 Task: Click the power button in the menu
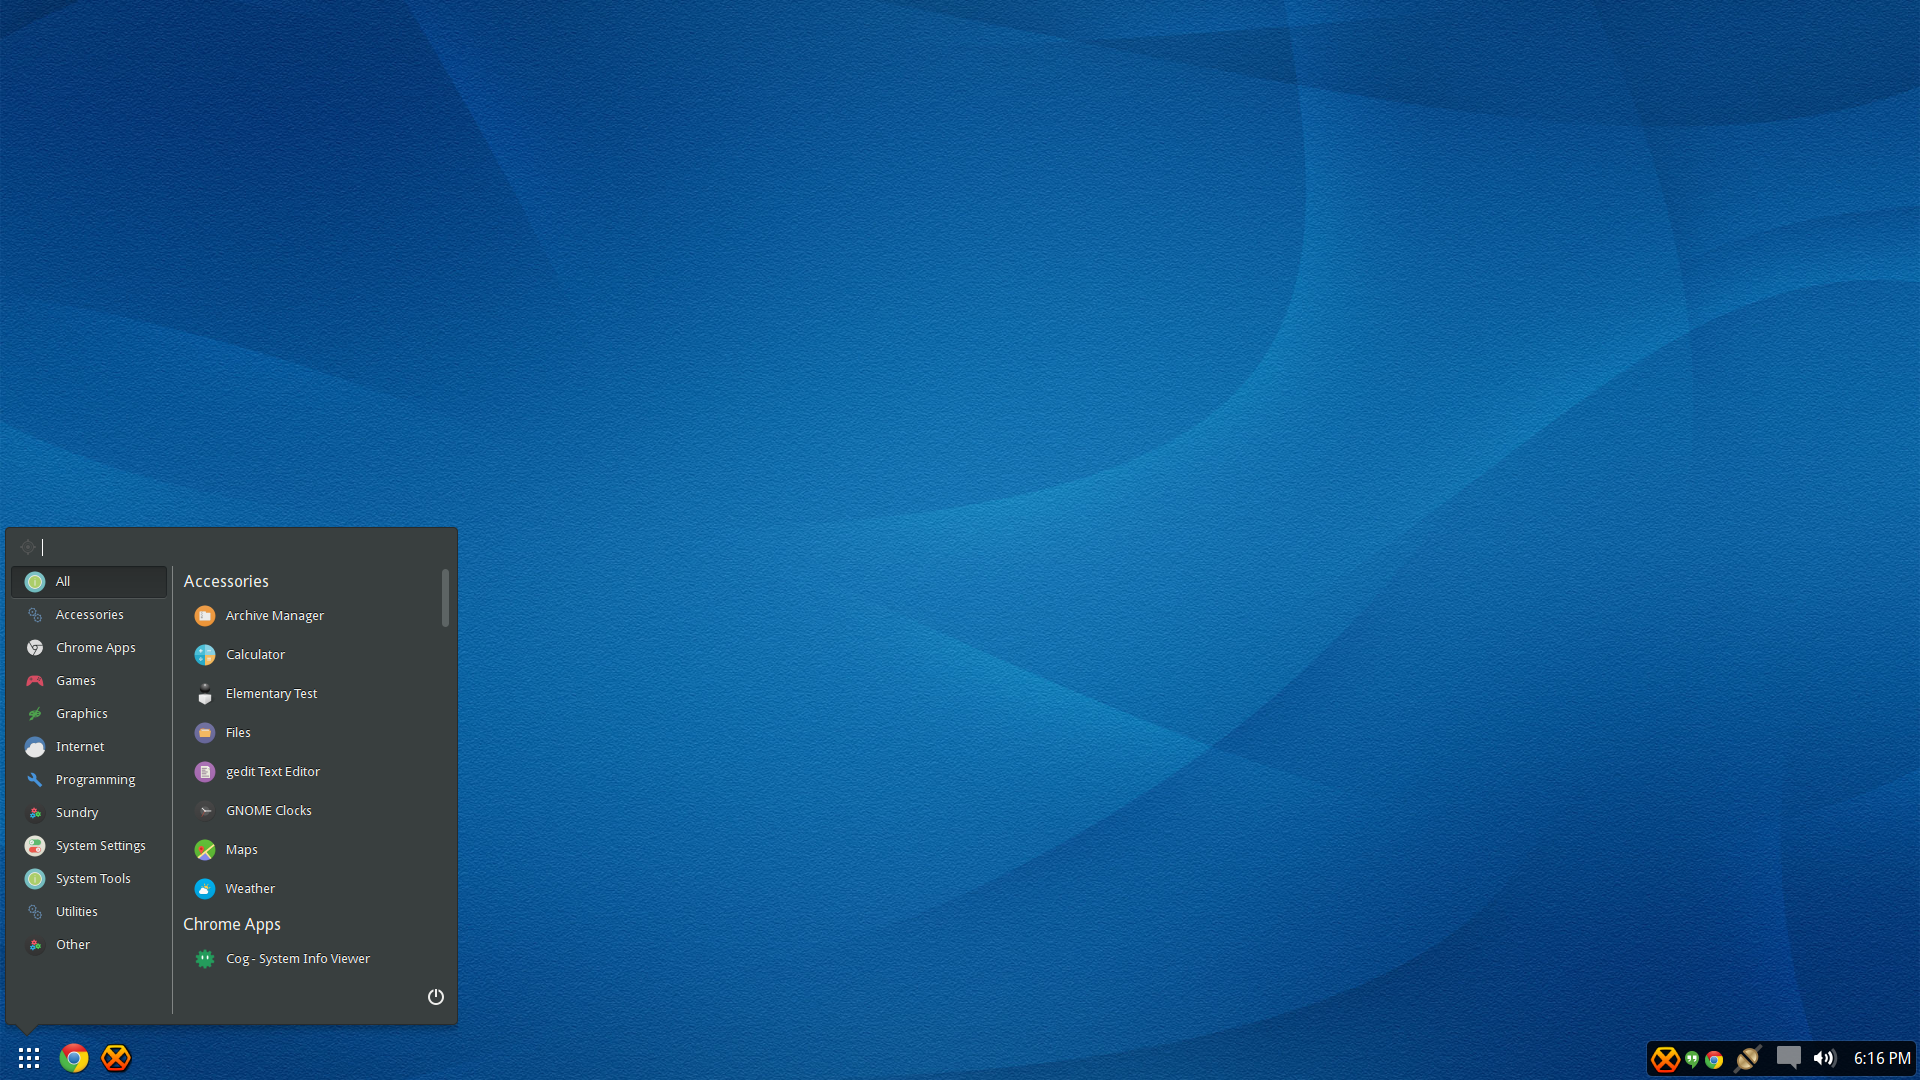(x=436, y=997)
